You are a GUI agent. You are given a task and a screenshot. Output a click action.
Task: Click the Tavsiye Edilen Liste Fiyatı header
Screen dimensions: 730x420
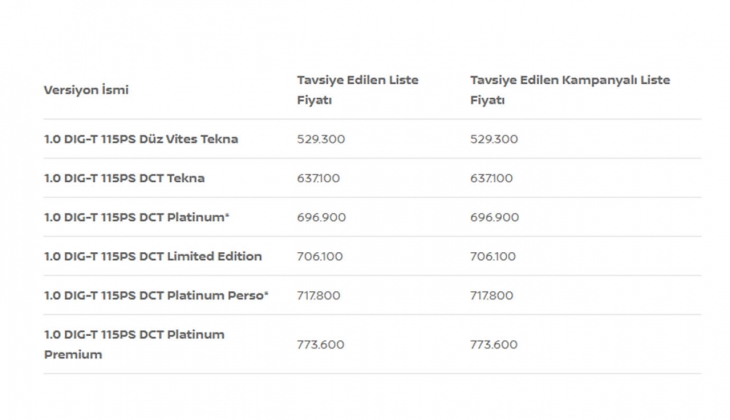[x=357, y=90]
